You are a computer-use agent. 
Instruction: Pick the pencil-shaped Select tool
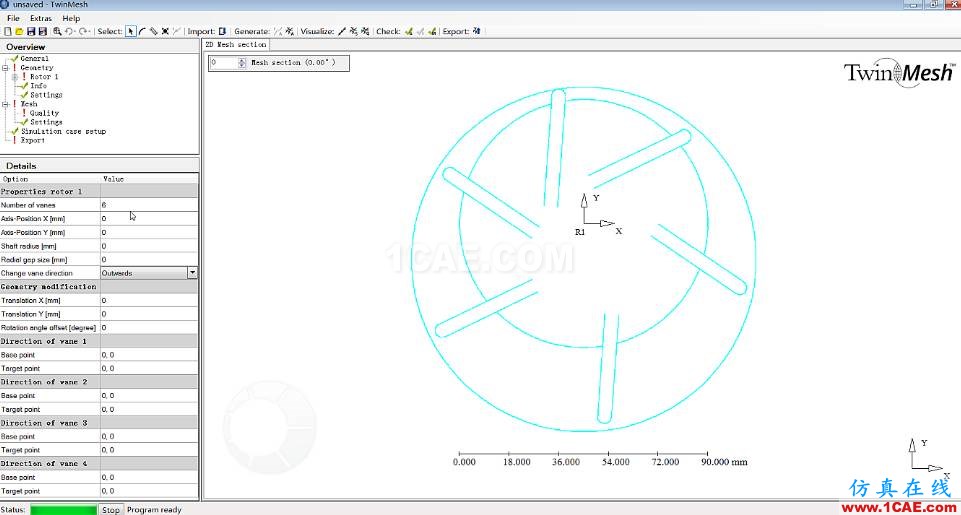pyautogui.click(x=153, y=31)
